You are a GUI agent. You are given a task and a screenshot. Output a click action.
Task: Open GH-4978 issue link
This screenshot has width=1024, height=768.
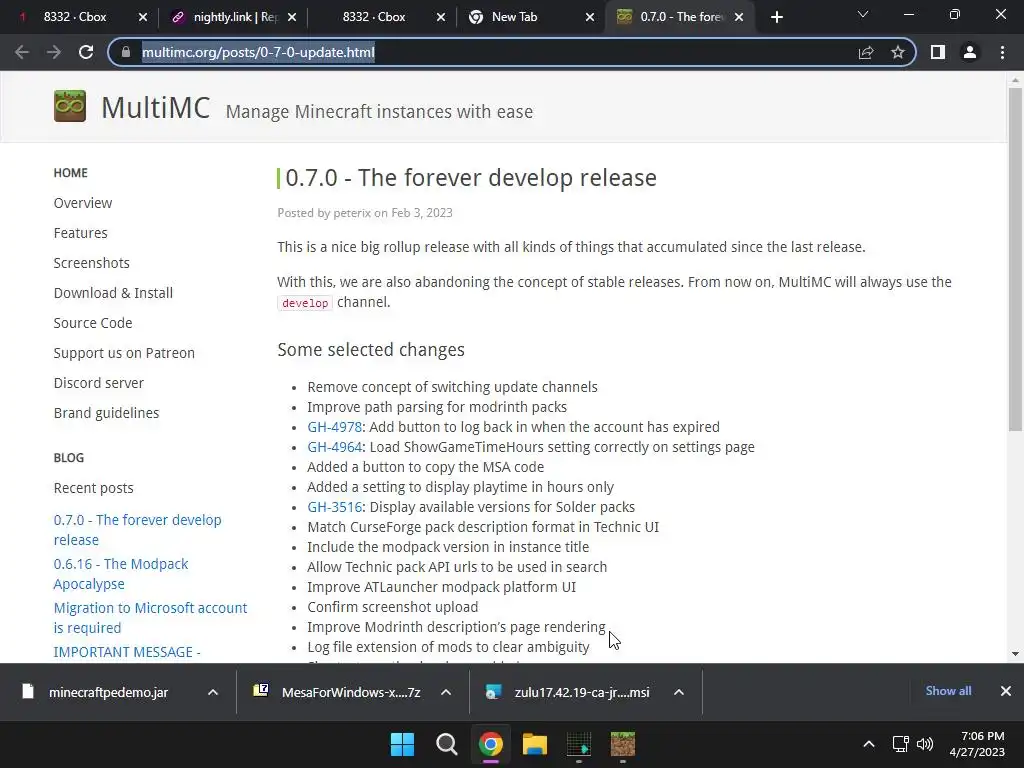334,427
